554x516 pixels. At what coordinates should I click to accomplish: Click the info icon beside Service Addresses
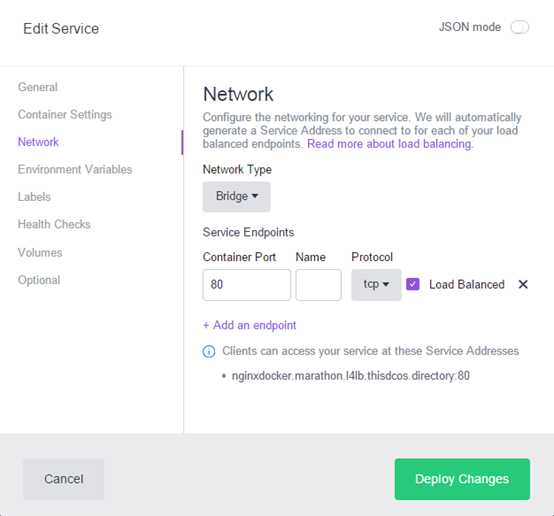209,352
